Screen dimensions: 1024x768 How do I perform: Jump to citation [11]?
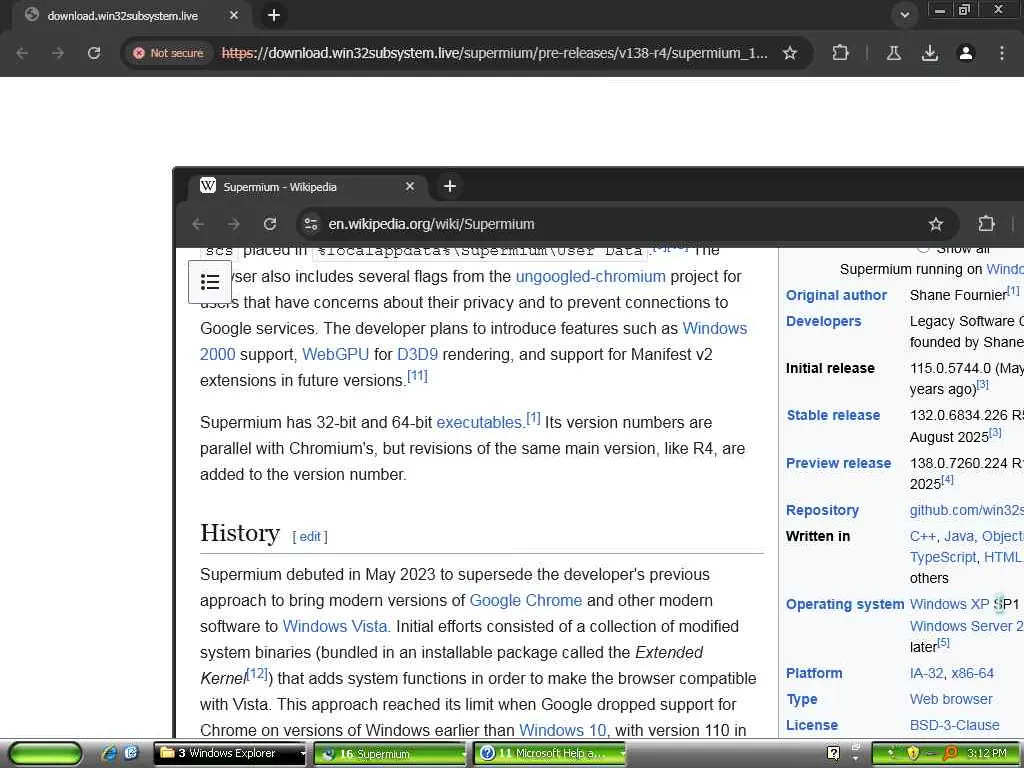point(417,376)
